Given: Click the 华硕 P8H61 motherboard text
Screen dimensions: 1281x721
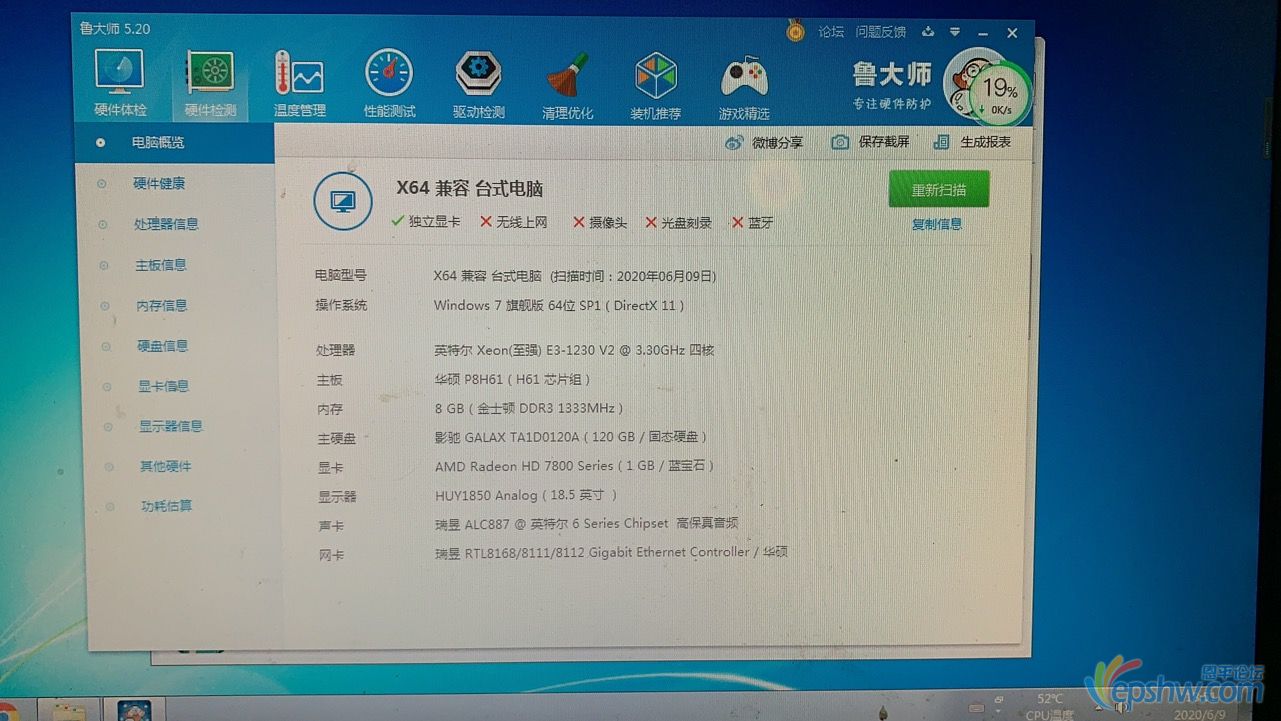Looking at the screenshot, I should pyautogui.click(x=513, y=380).
